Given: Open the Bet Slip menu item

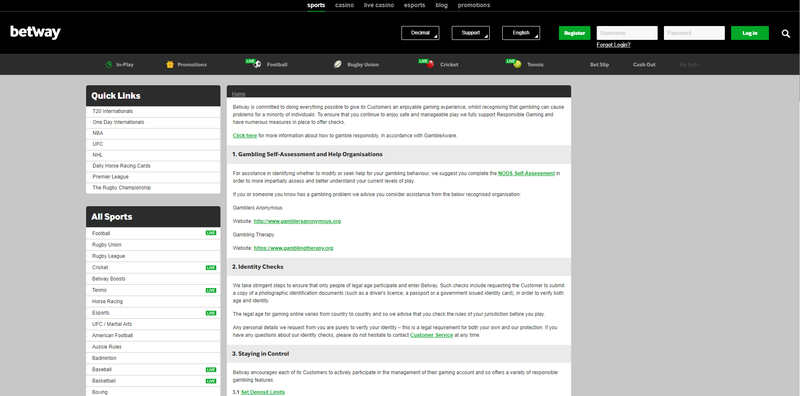Looking at the screenshot, I should coord(599,65).
